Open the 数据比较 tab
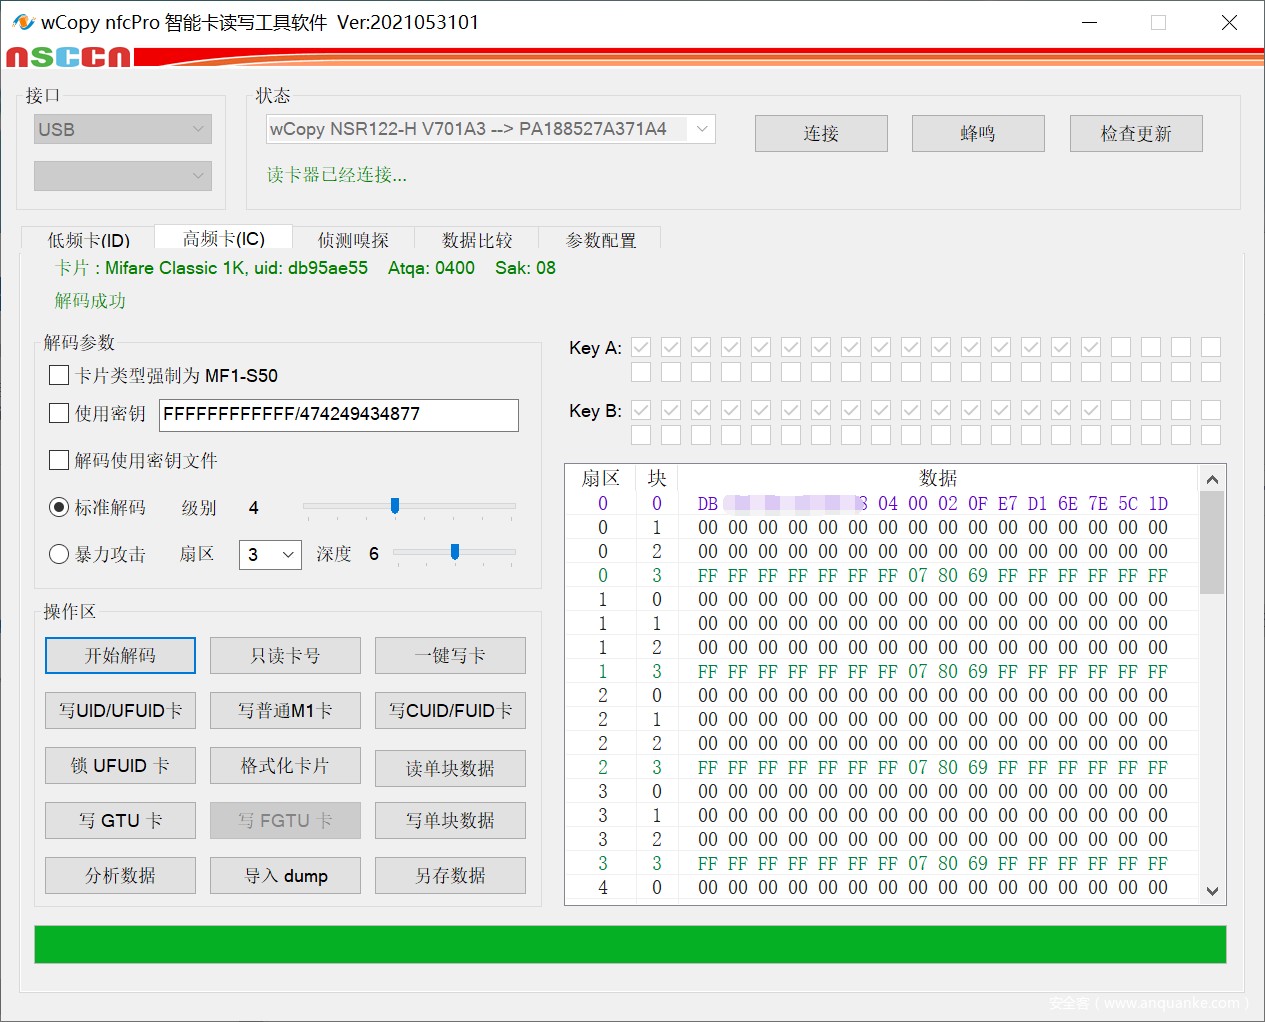 click(477, 240)
